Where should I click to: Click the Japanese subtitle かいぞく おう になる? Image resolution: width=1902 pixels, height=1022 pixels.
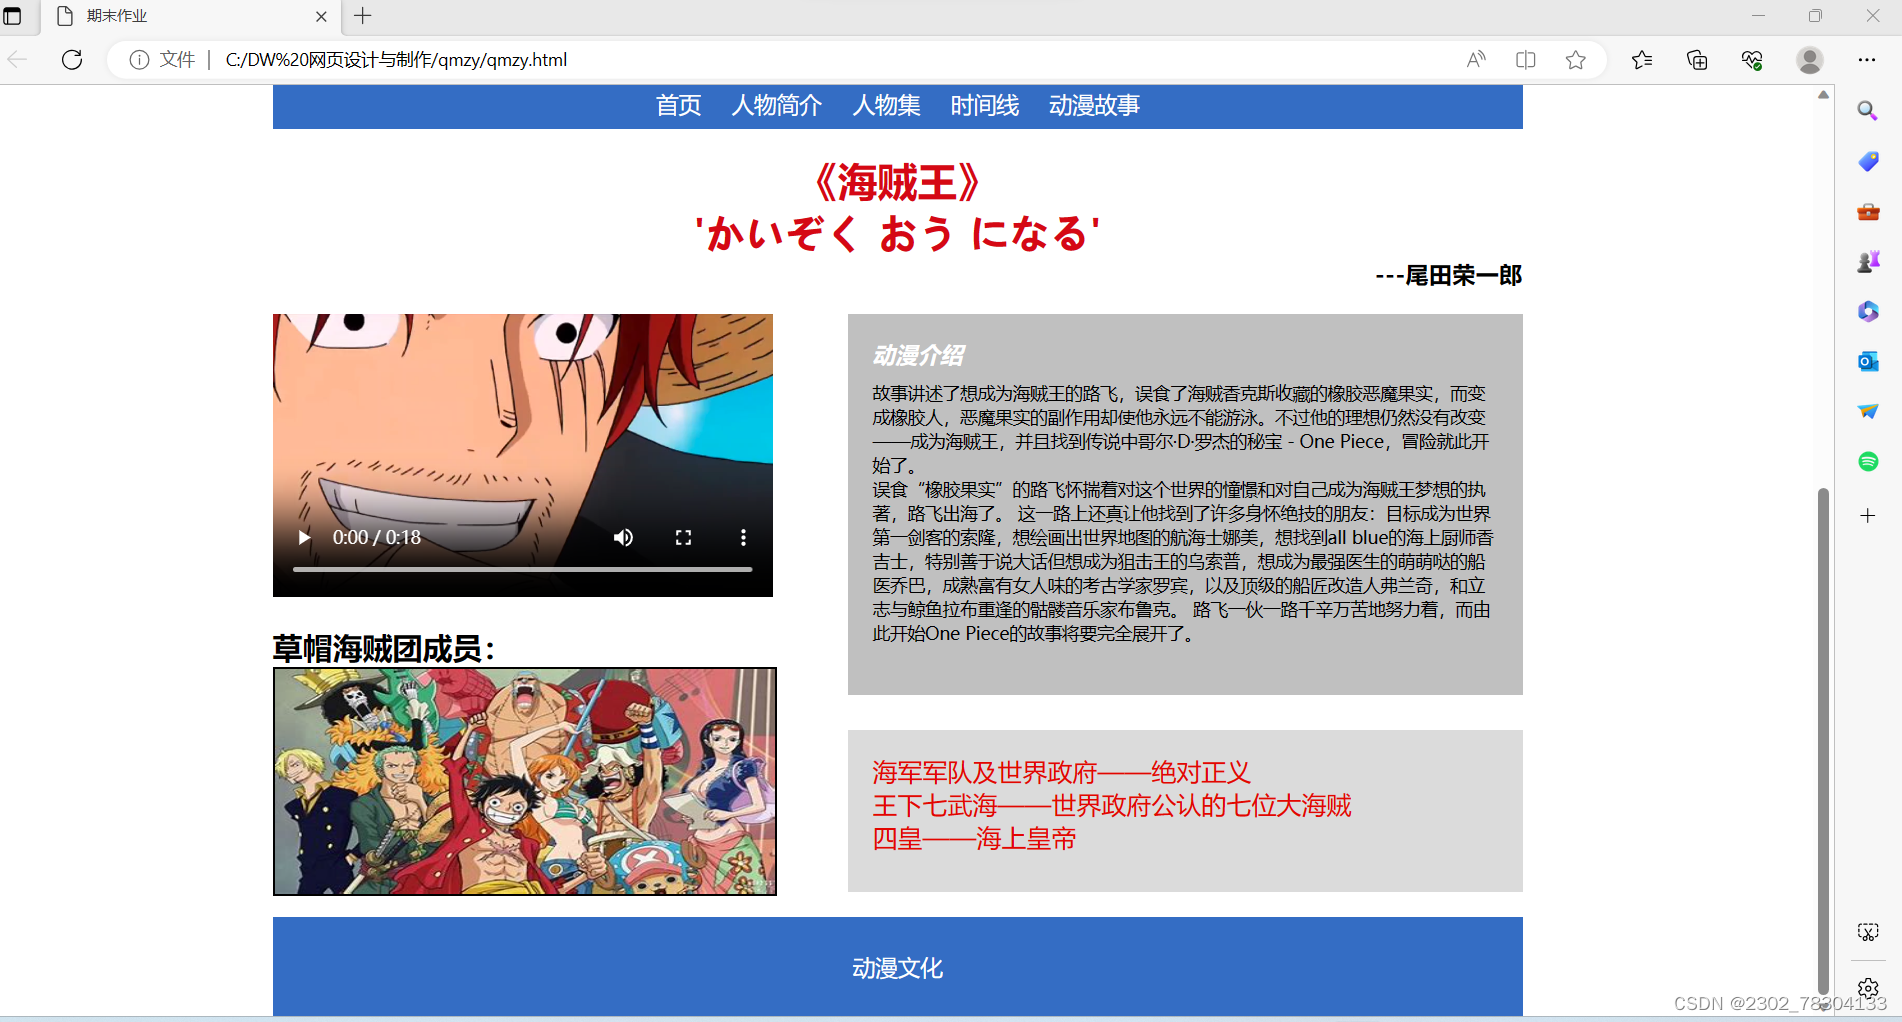tap(897, 234)
